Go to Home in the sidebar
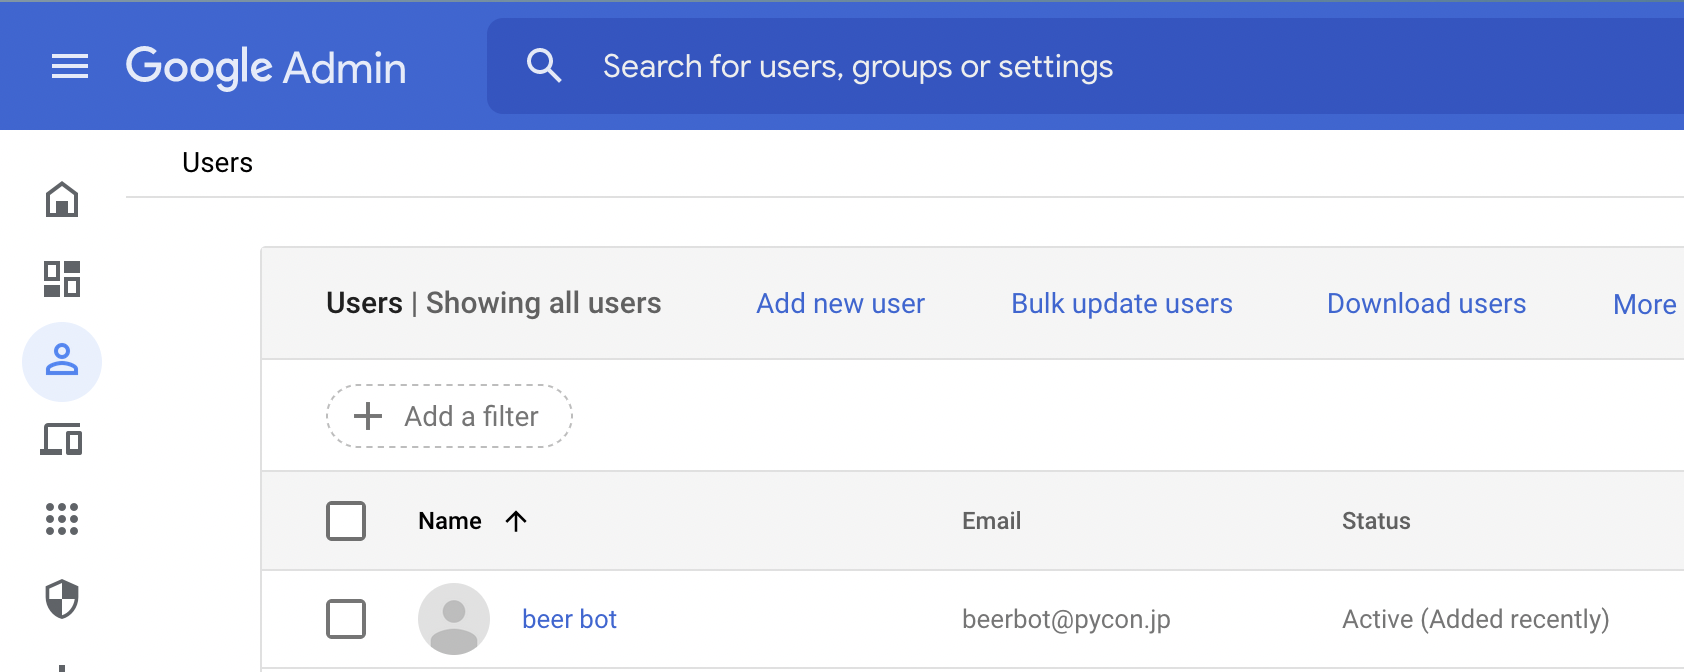 (62, 200)
